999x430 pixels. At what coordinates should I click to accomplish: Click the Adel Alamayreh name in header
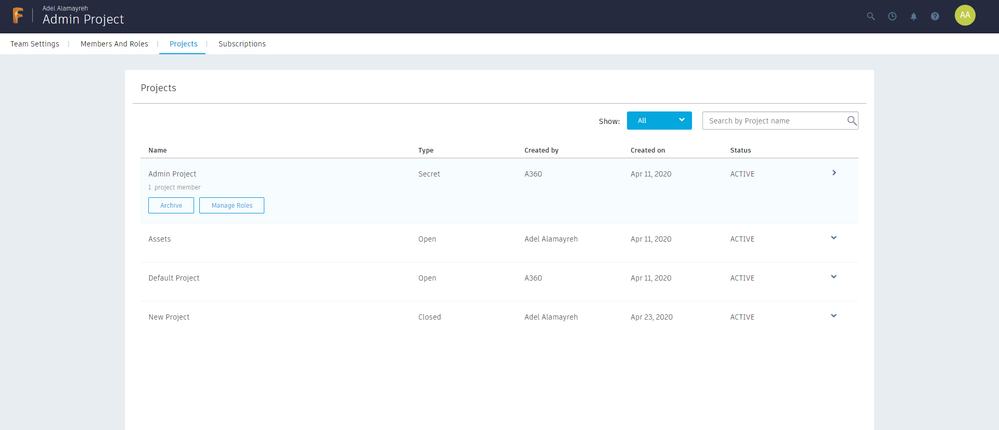pyautogui.click(x=65, y=8)
